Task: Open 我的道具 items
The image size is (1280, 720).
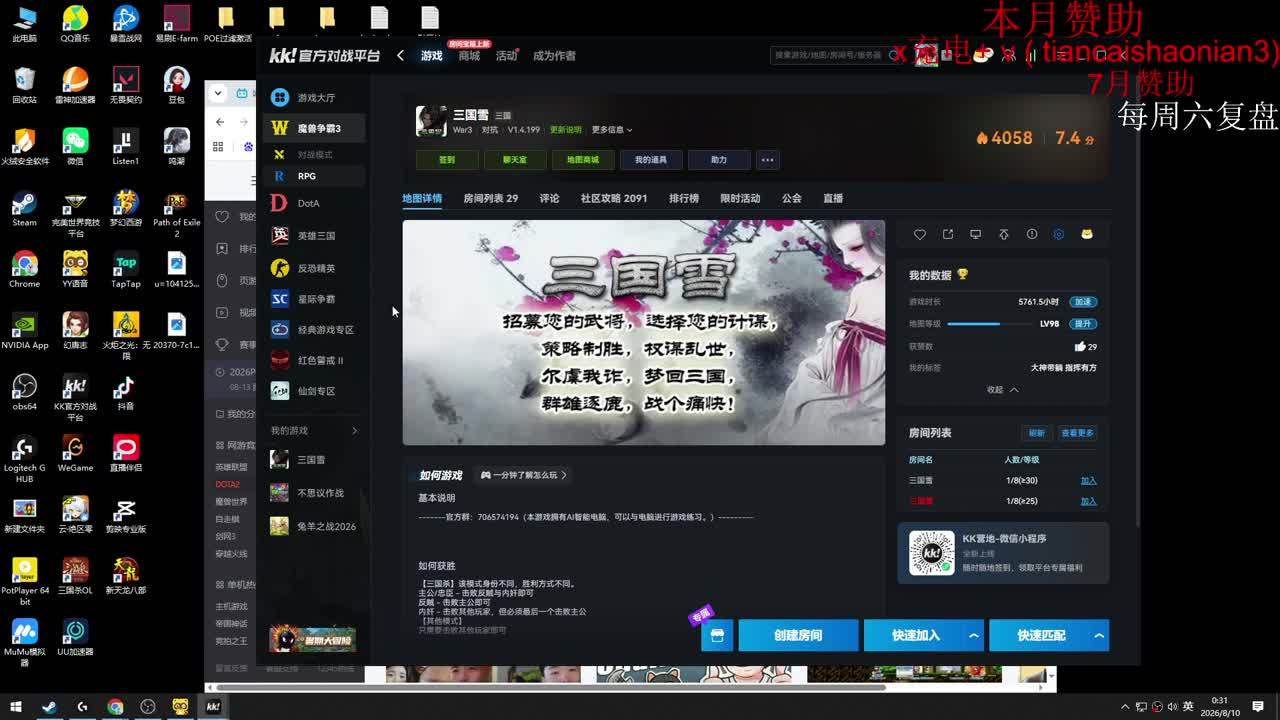Action: 650,160
